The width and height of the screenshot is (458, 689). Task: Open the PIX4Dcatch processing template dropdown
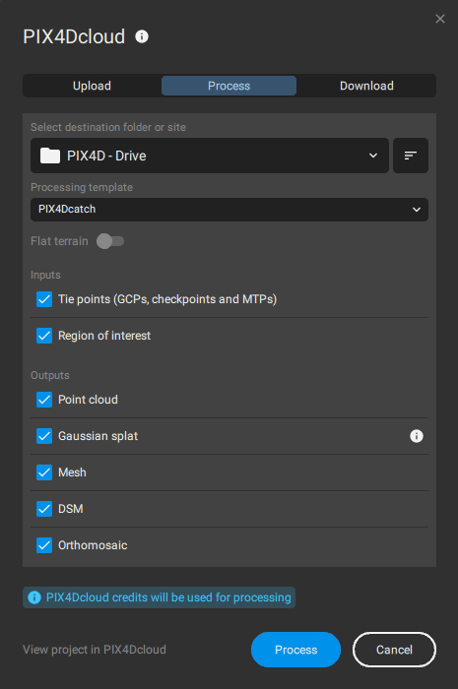(x=229, y=209)
